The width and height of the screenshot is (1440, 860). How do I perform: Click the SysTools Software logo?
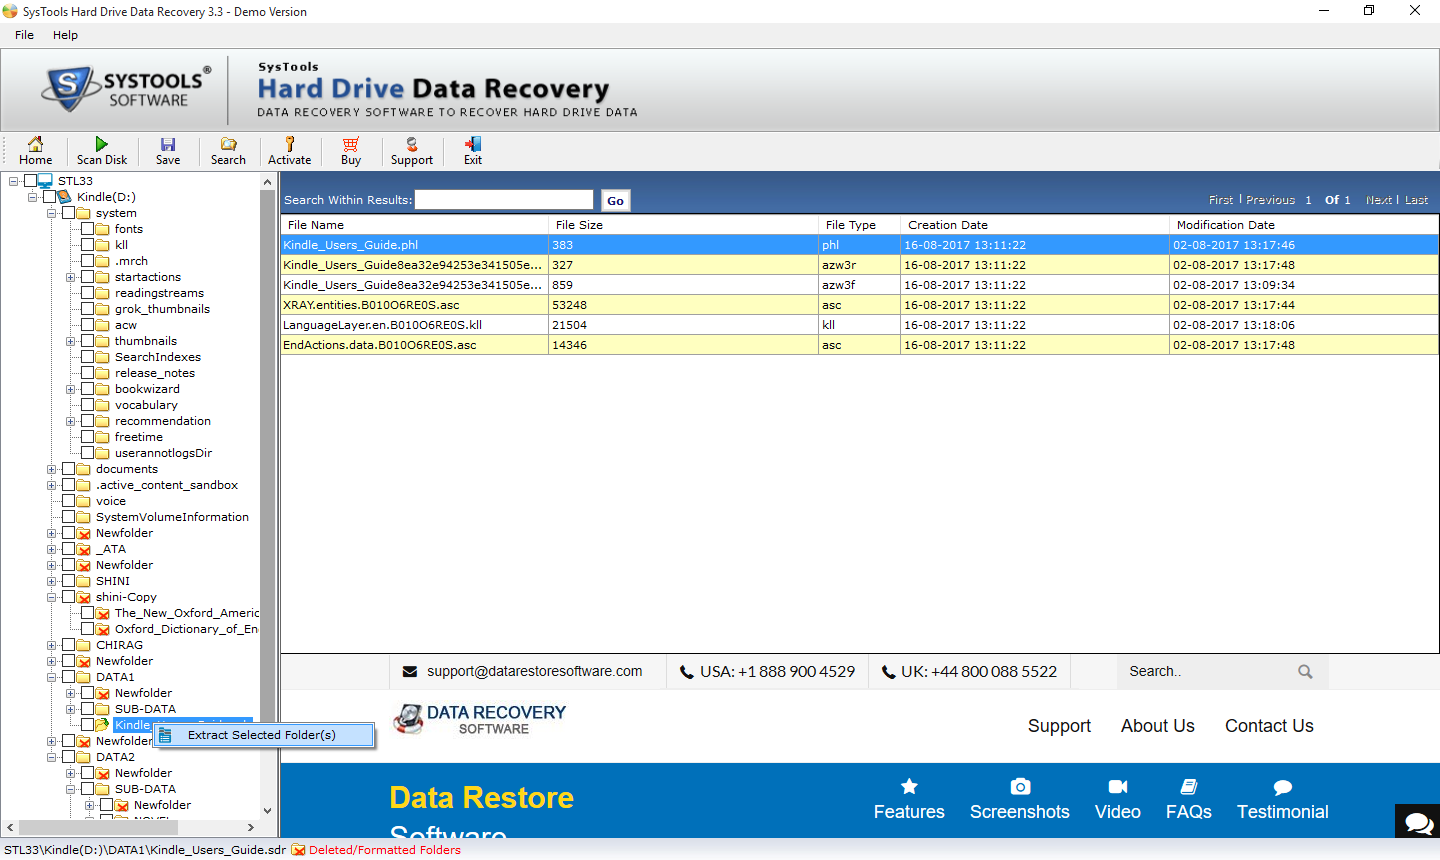(x=127, y=88)
